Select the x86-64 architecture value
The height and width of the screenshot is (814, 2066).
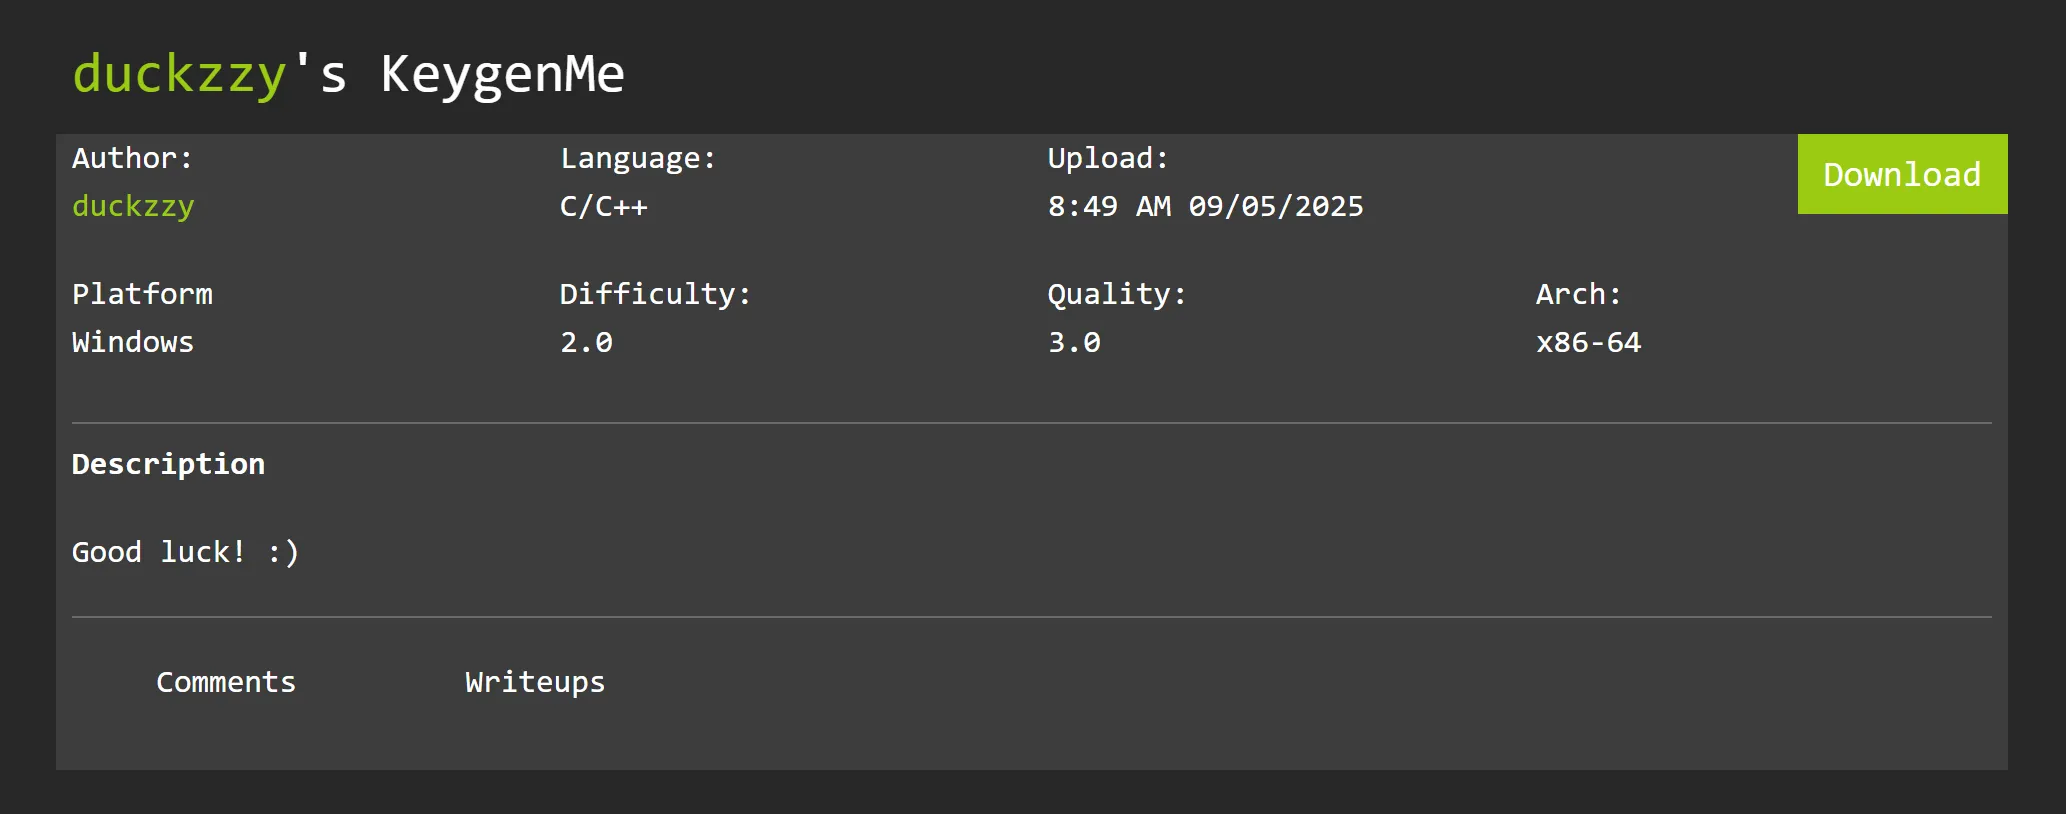coord(1588,342)
